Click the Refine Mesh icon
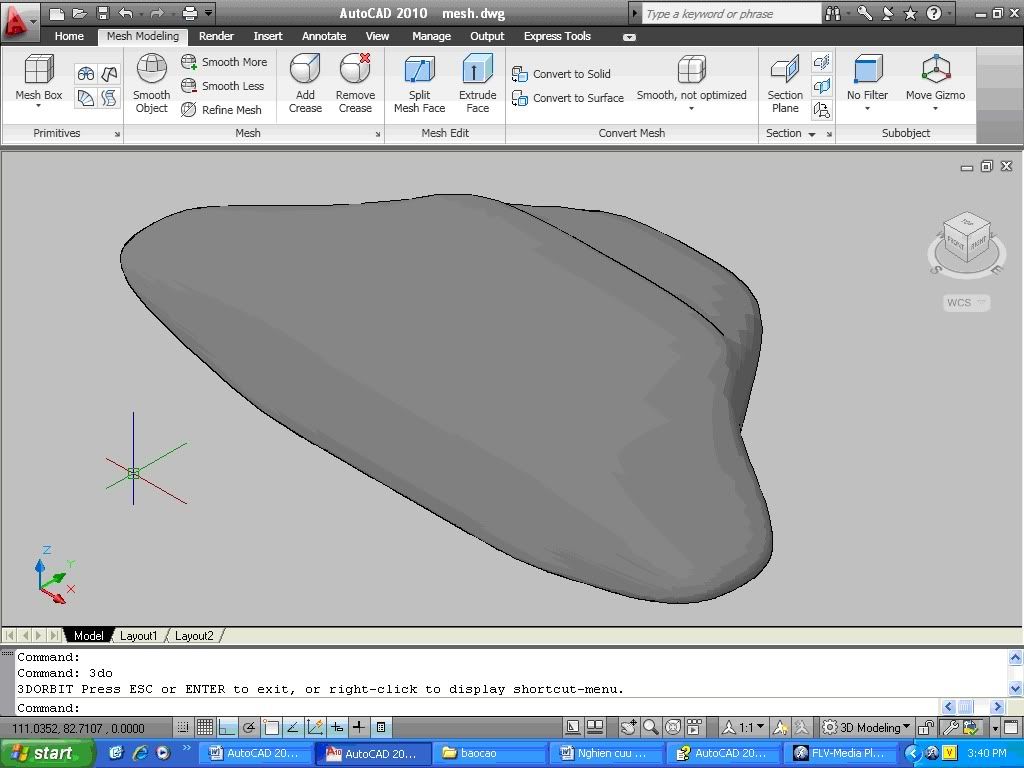1024x768 pixels. coord(189,110)
